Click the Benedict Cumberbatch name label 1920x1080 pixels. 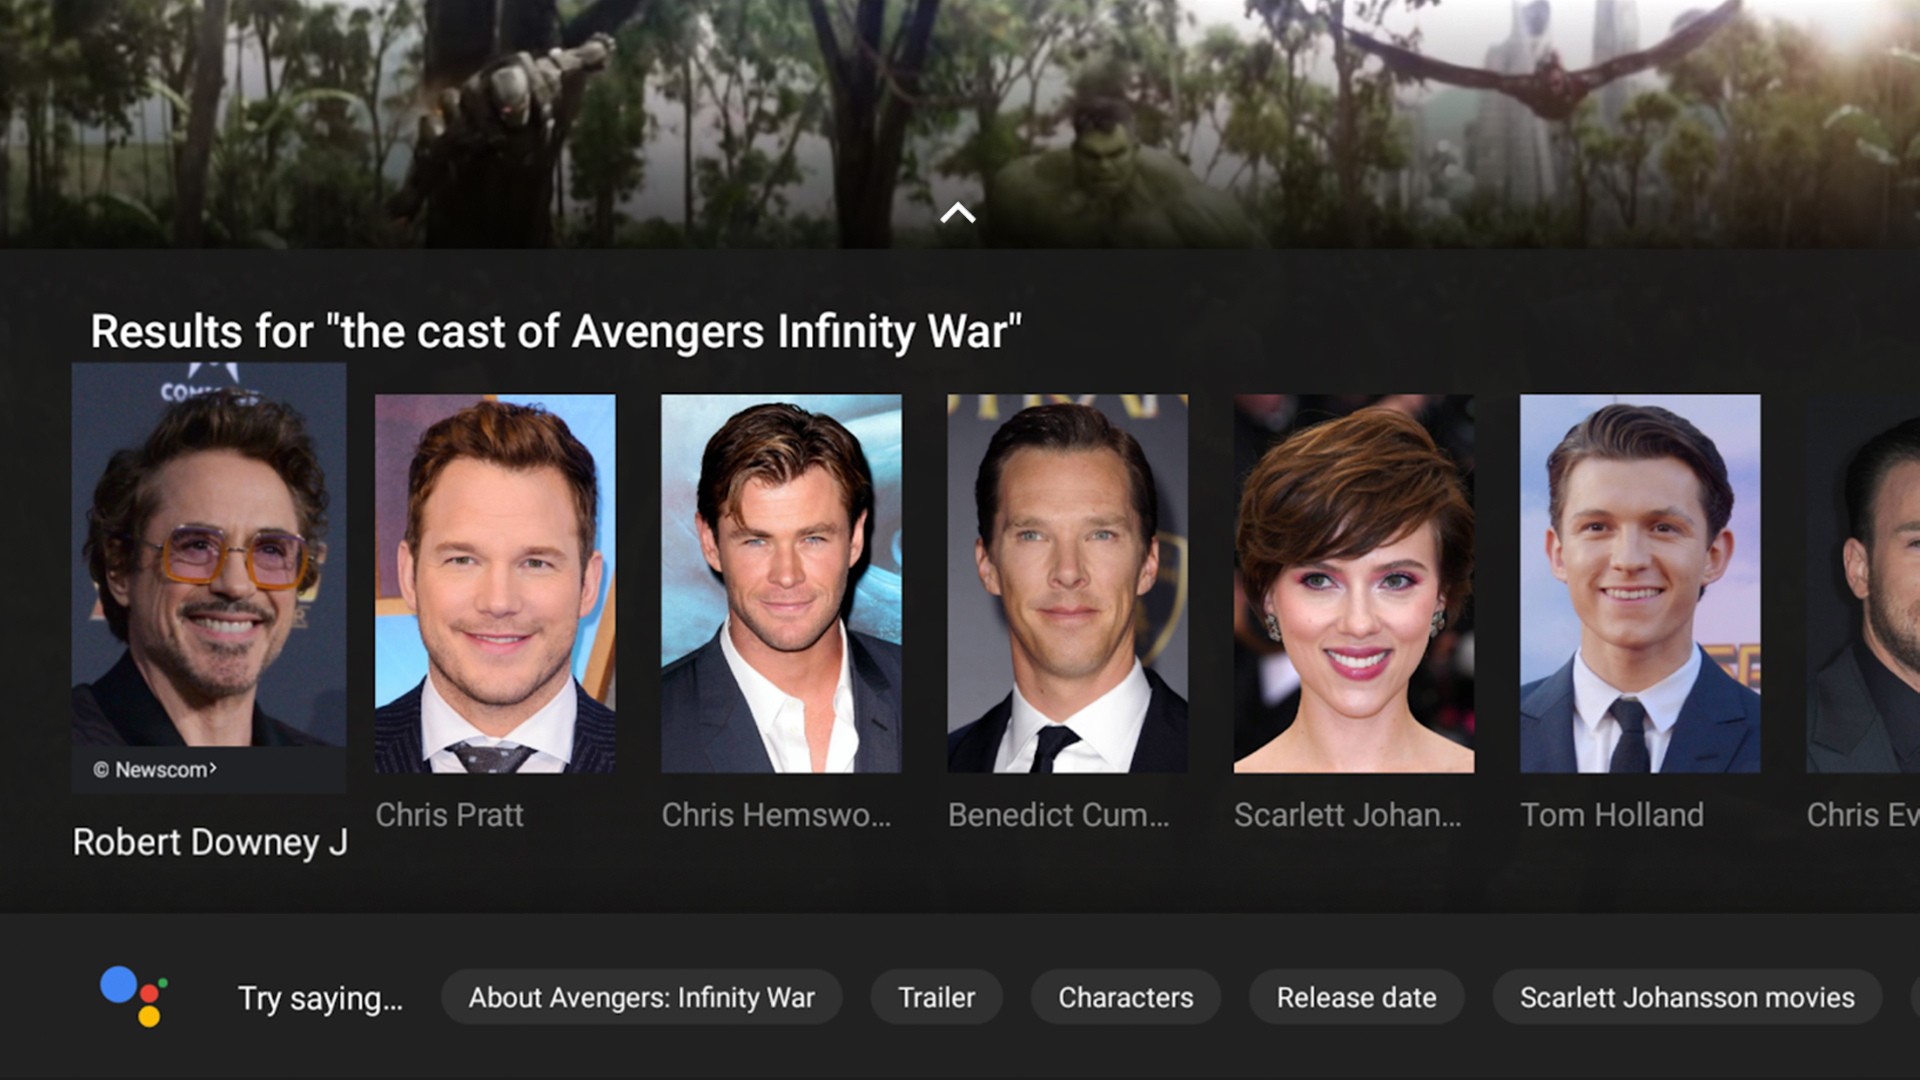tap(1058, 815)
